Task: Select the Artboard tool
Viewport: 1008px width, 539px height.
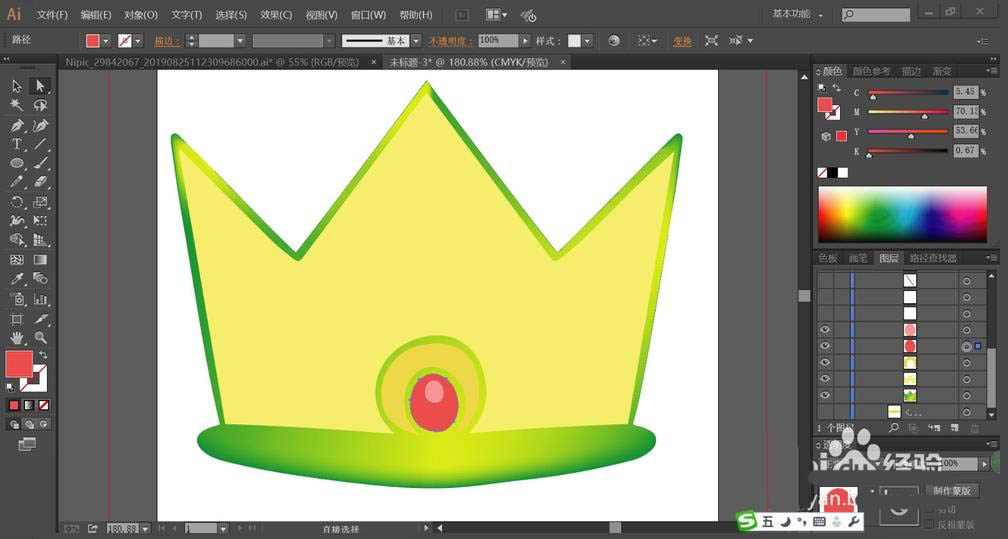Action: tap(17, 318)
